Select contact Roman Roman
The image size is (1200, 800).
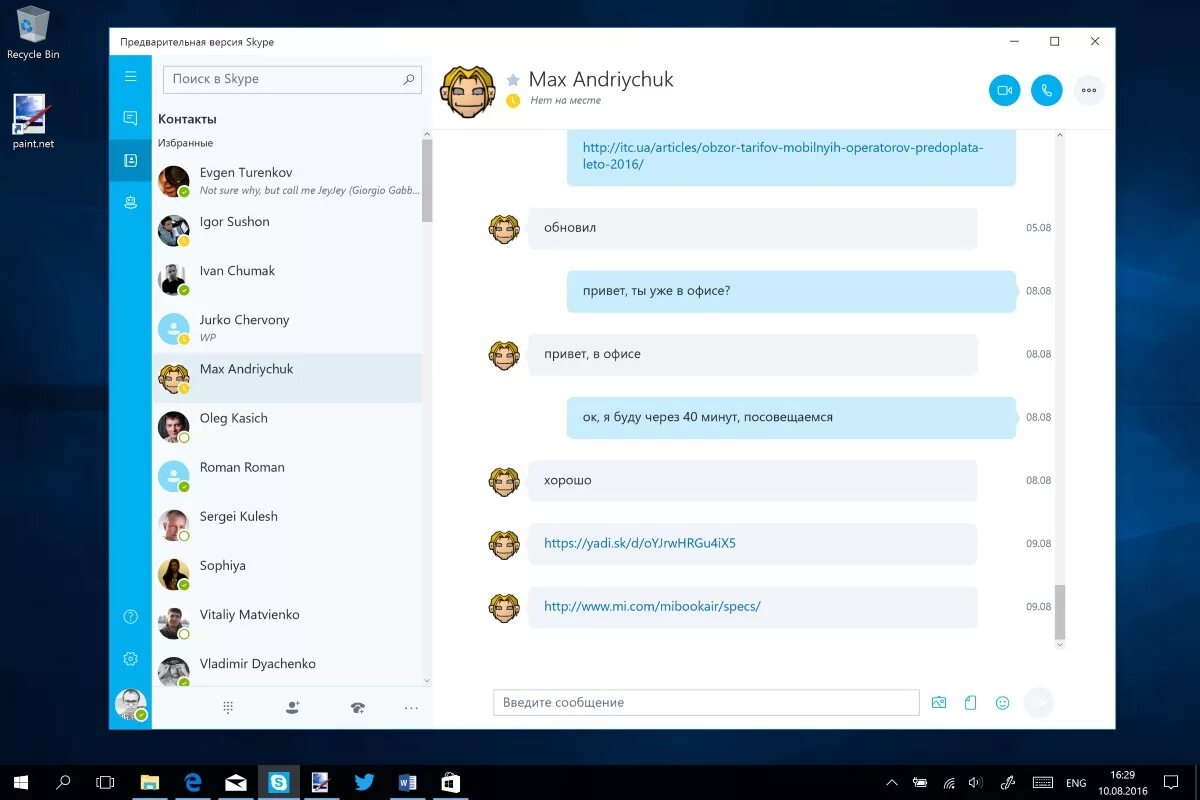coord(287,476)
